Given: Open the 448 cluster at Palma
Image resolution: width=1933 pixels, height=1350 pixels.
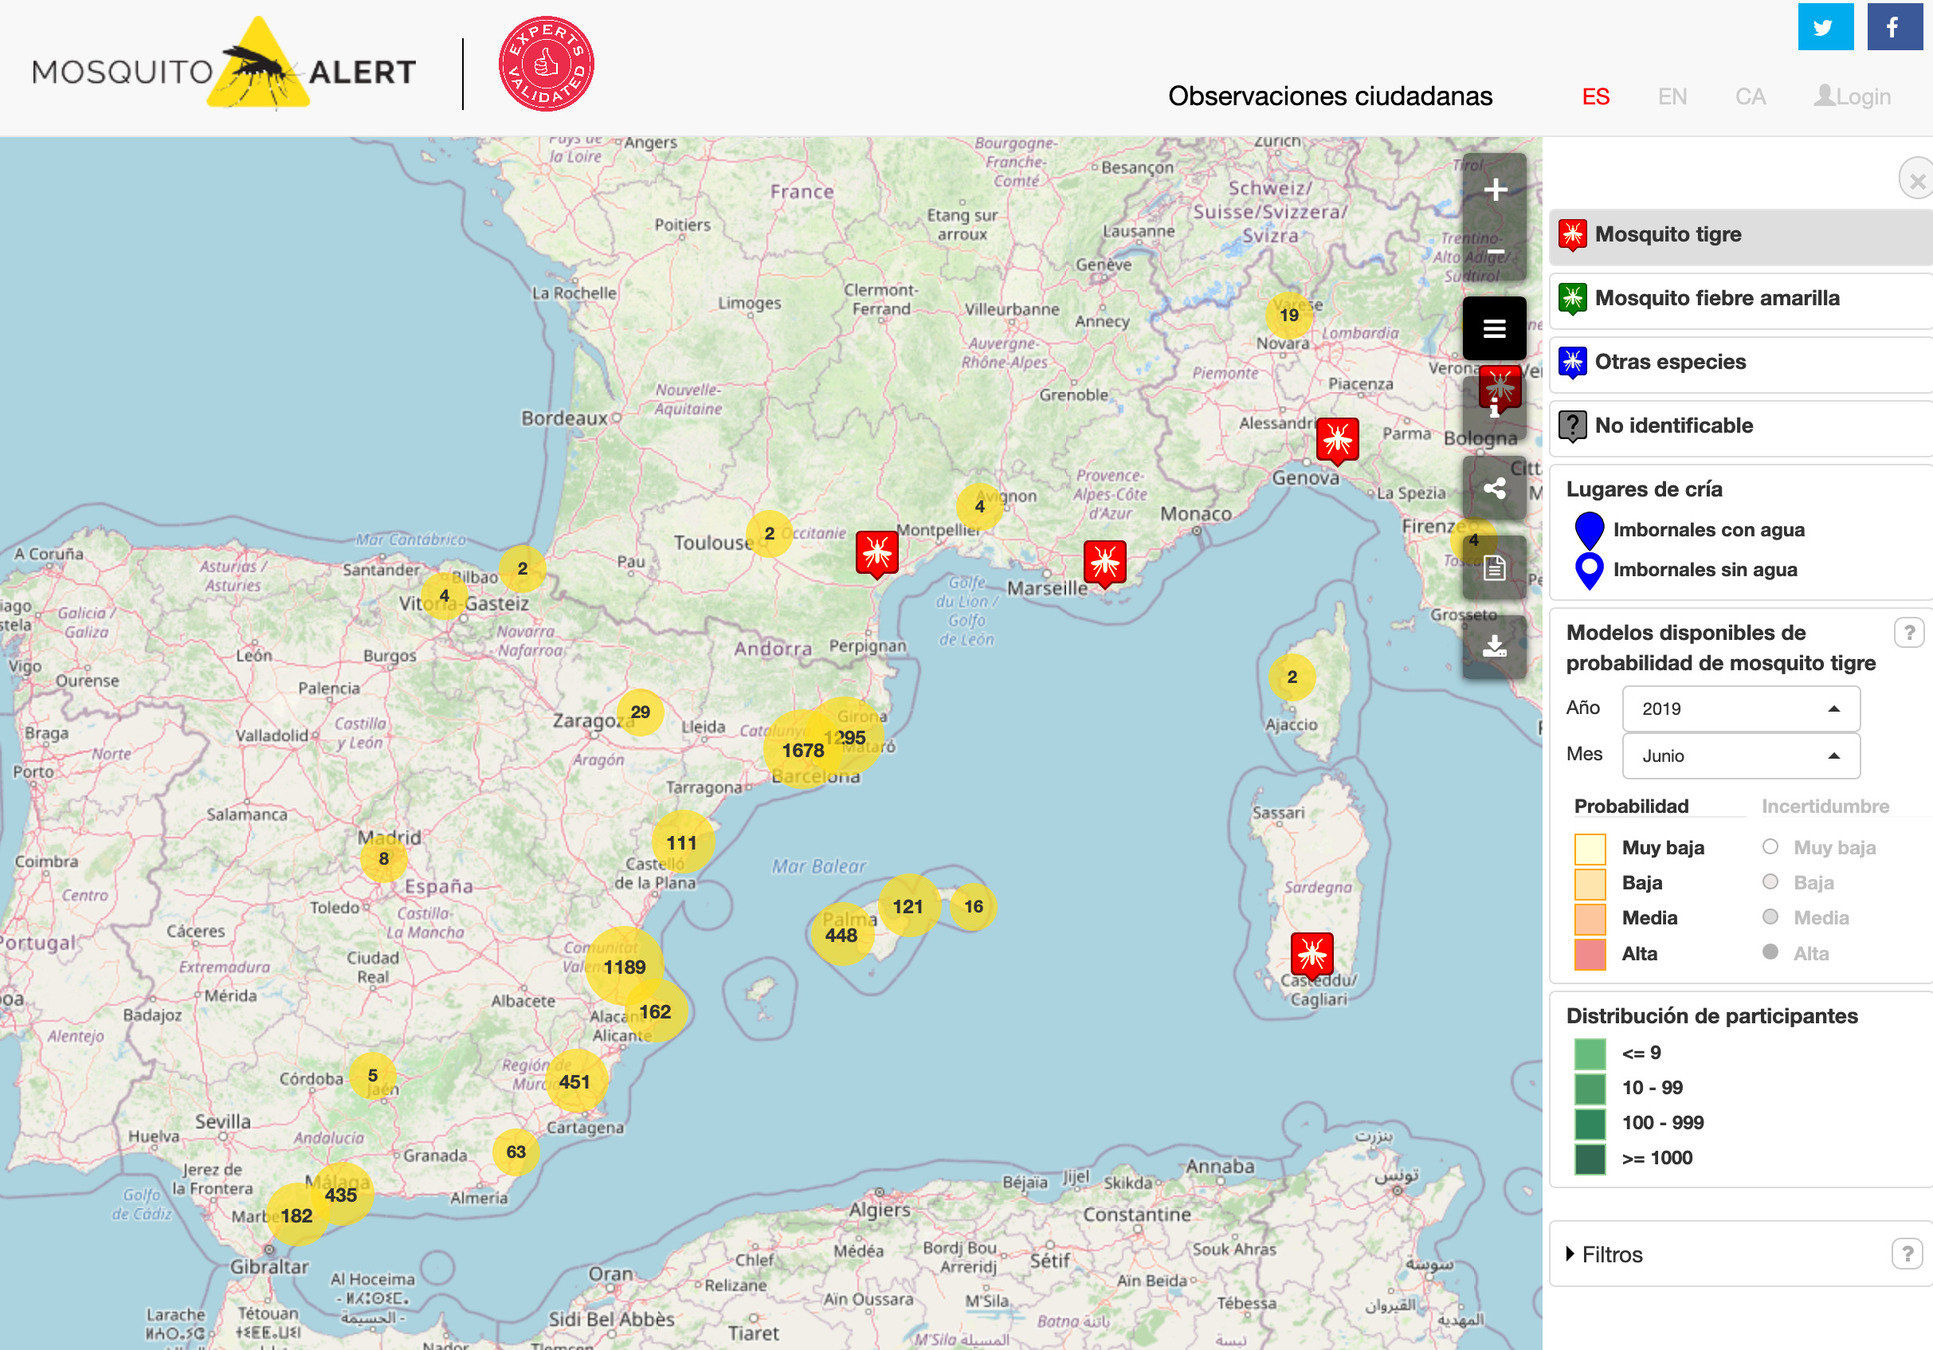Looking at the screenshot, I should point(841,935).
